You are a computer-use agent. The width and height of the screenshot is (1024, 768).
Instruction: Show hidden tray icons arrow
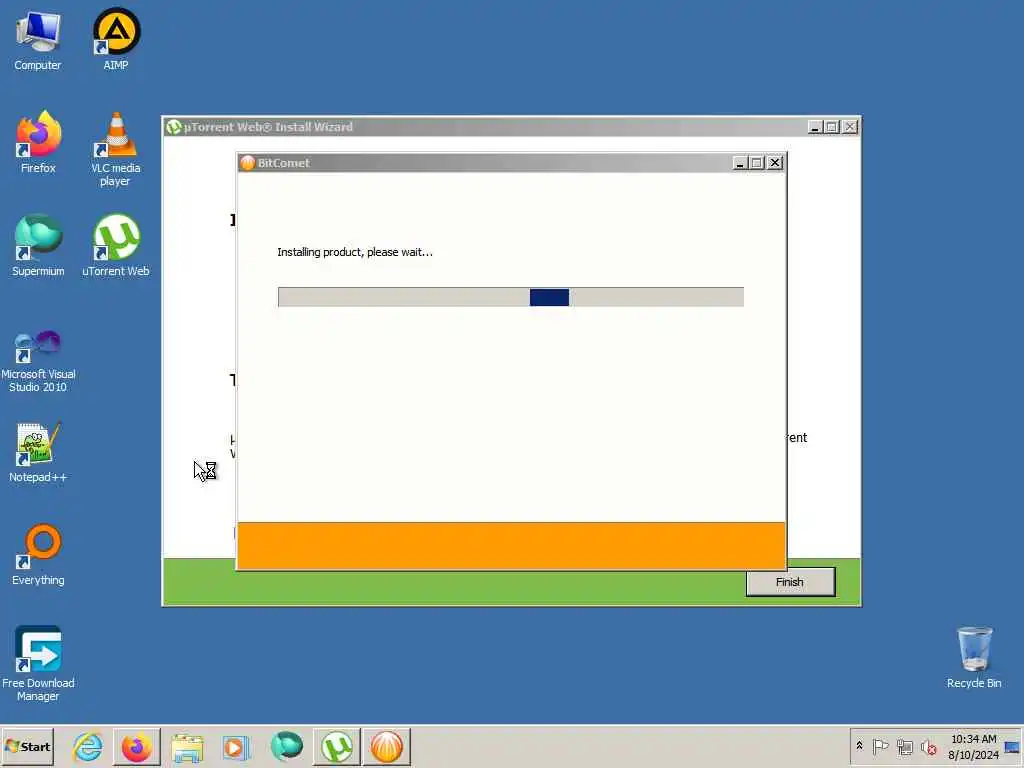pos(859,746)
